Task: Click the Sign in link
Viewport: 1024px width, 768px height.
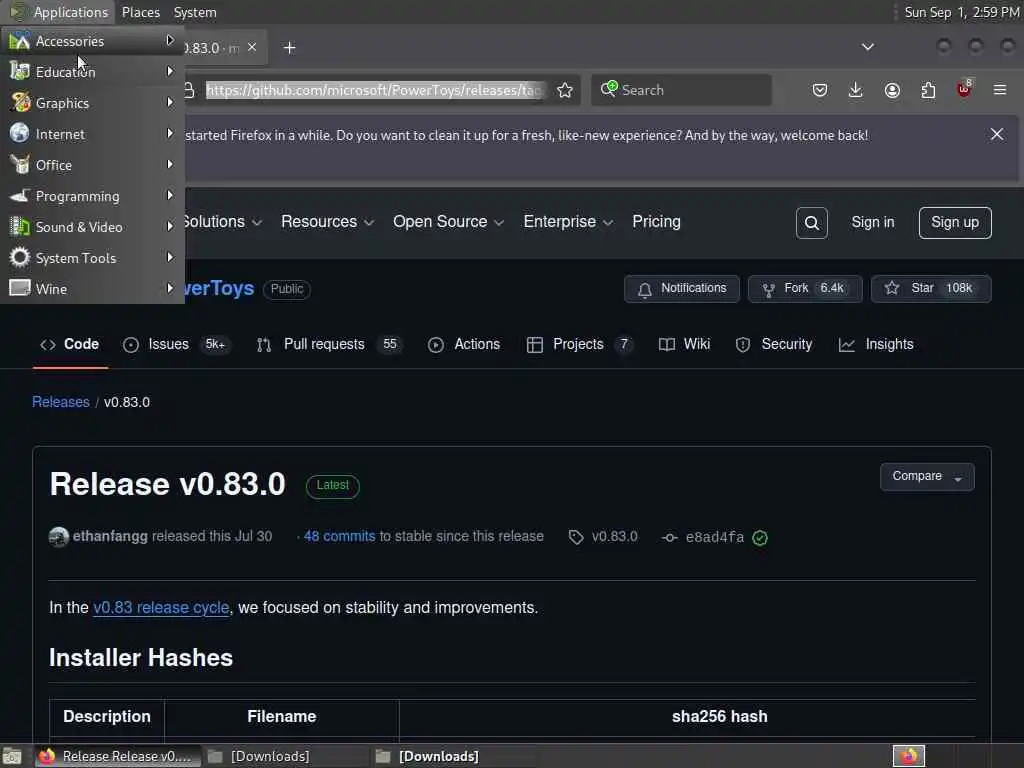Action: point(872,222)
